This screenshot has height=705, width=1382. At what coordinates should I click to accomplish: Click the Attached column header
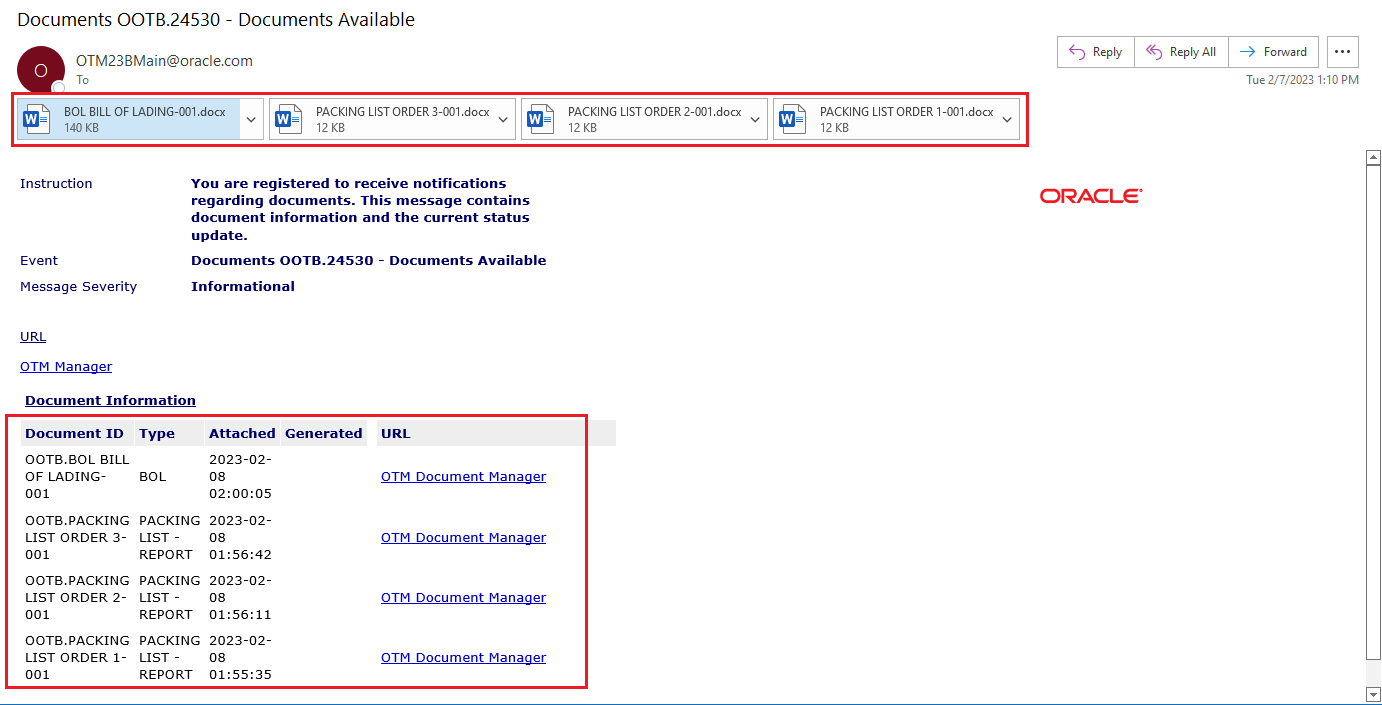(242, 434)
